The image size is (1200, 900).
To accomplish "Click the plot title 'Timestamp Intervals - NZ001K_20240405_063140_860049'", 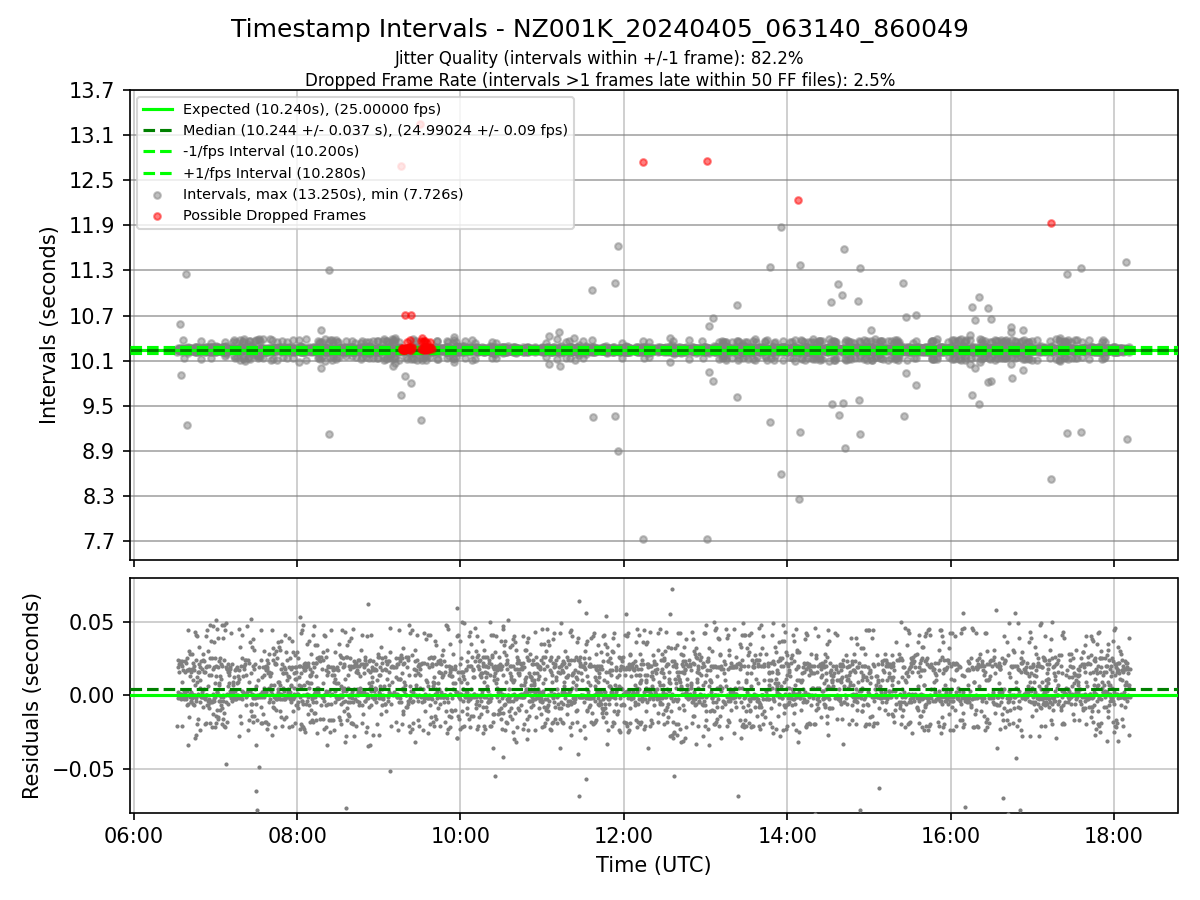I will click(599, 29).
